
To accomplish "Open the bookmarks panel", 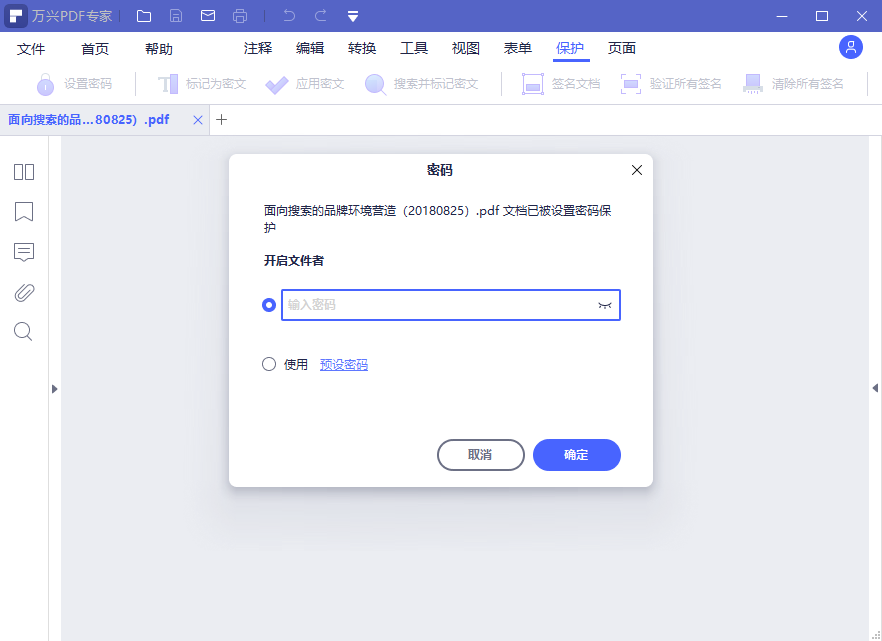I will click(x=23, y=212).
